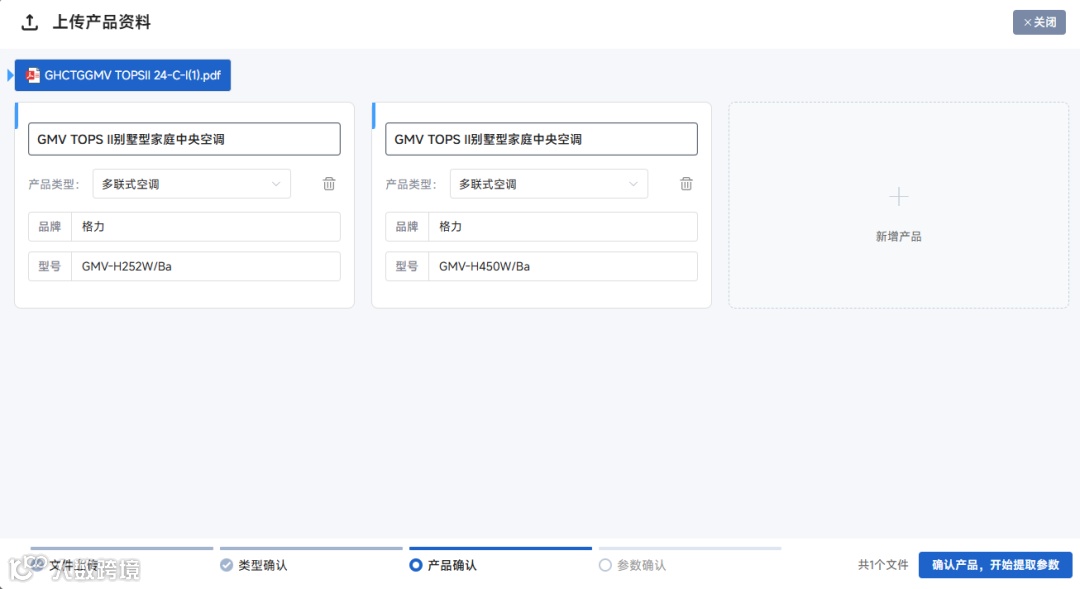The image size is (1080, 589).
Task: Click the 共1个文件 file count text
Action: 882,565
